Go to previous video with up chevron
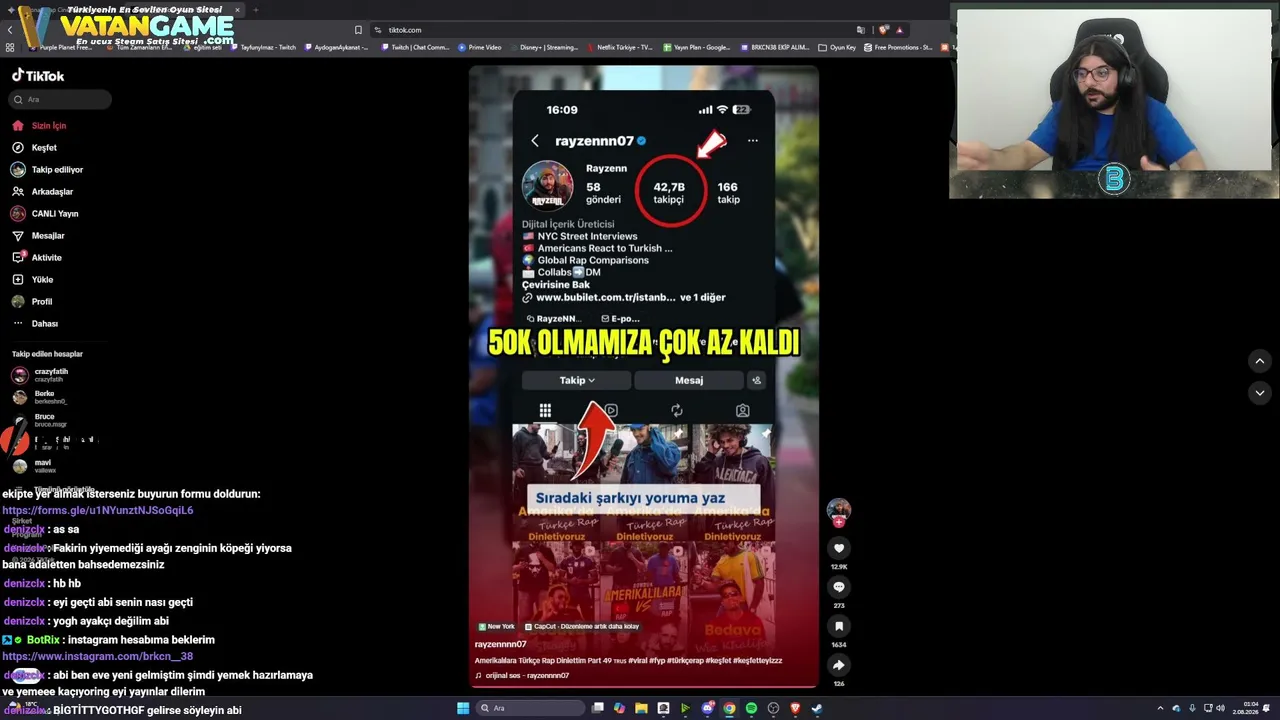The height and width of the screenshot is (720, 1280). (x=1260, y=361)
